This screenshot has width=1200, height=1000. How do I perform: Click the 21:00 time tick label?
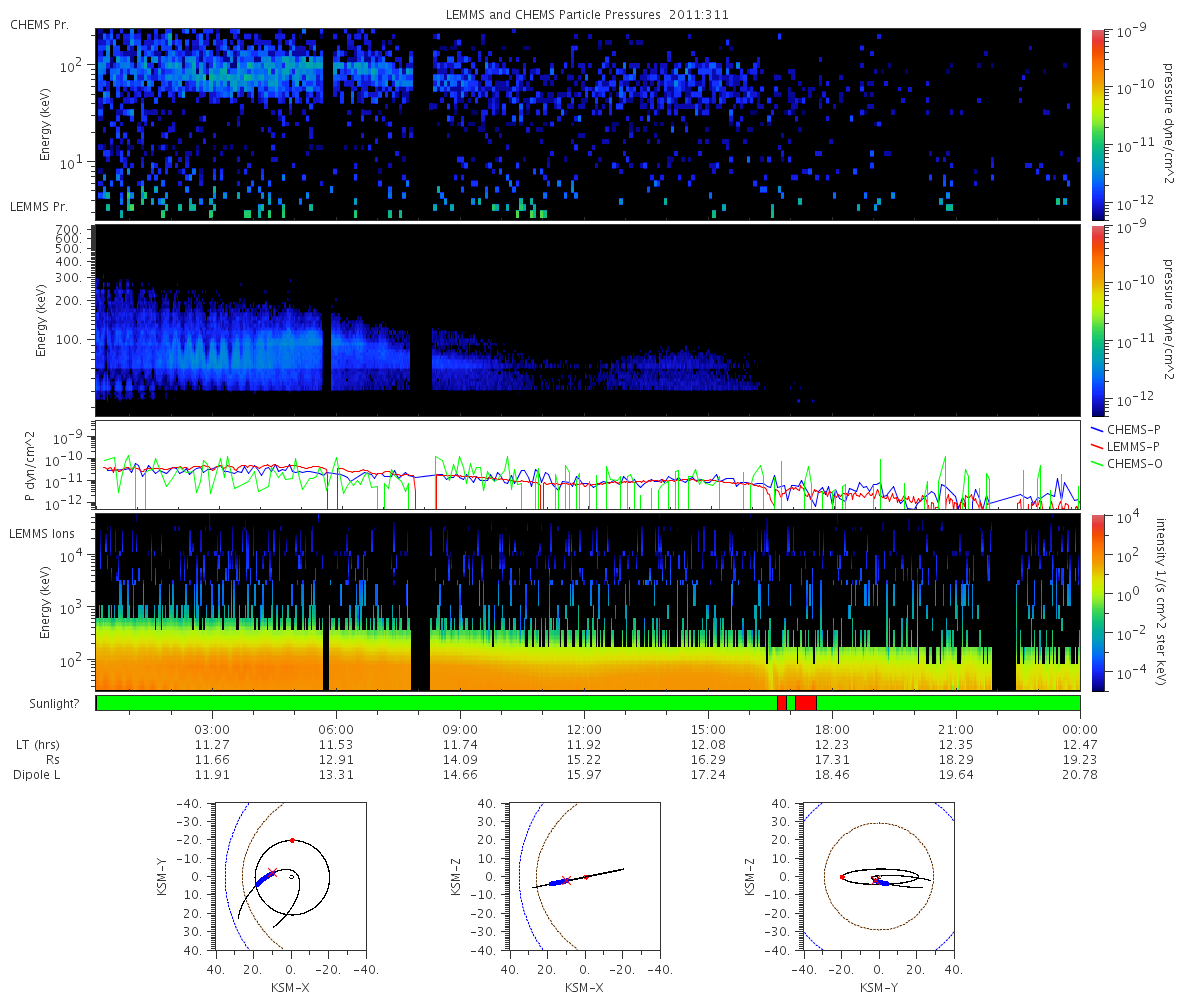(956, 729)
